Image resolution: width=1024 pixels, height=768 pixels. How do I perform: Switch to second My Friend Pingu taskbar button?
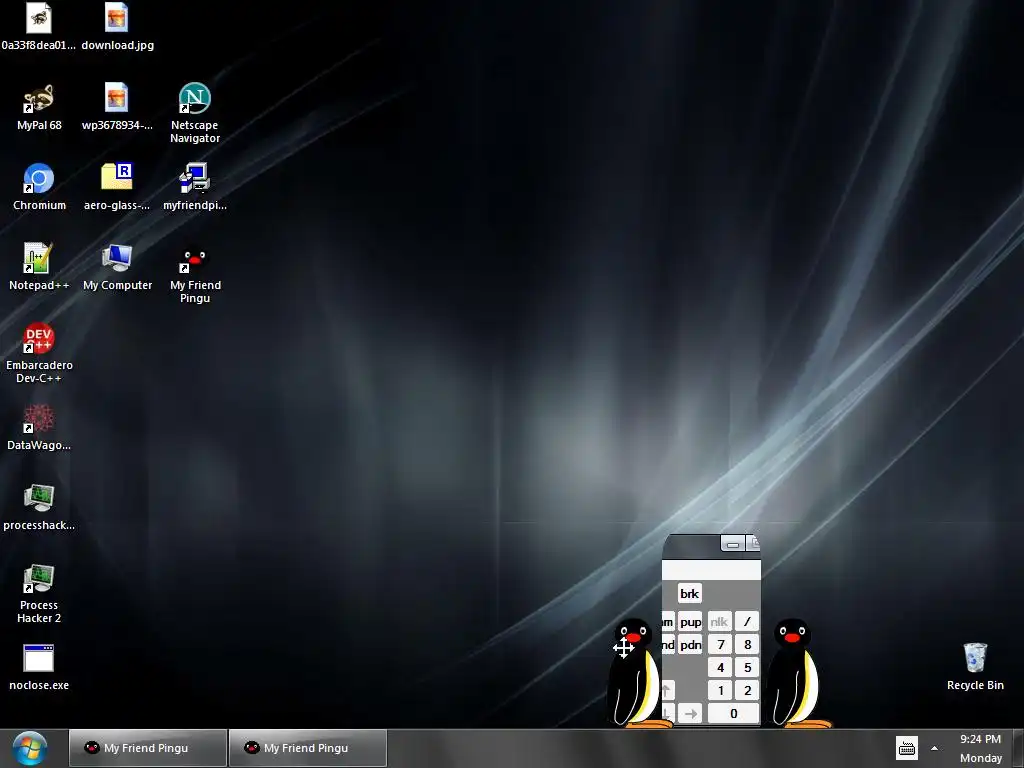[308, 748]
